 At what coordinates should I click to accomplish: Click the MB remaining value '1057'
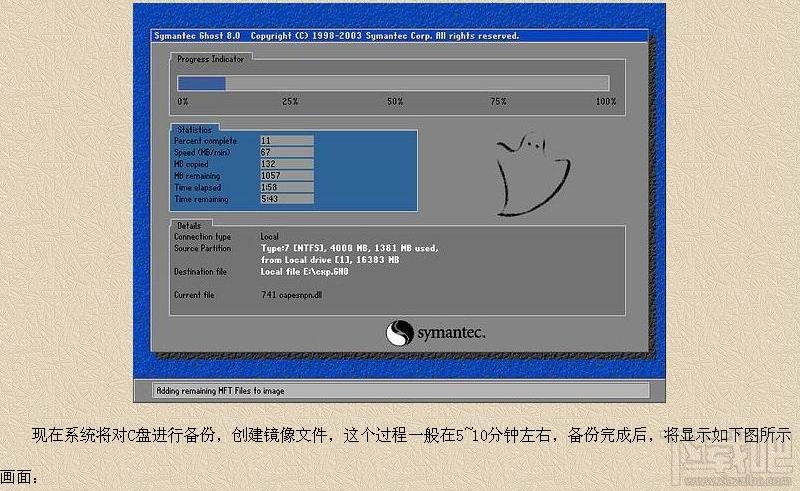[x=287, y=176]
